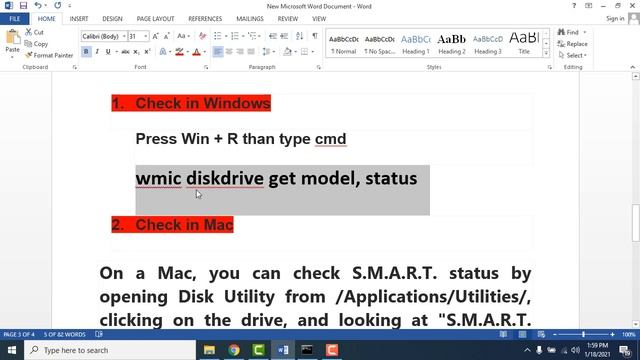Viewport: 640px width, 360px height.
Task: Open Paragraph dialog launcher
Action: pyautogui.click(x=318, y=67)
